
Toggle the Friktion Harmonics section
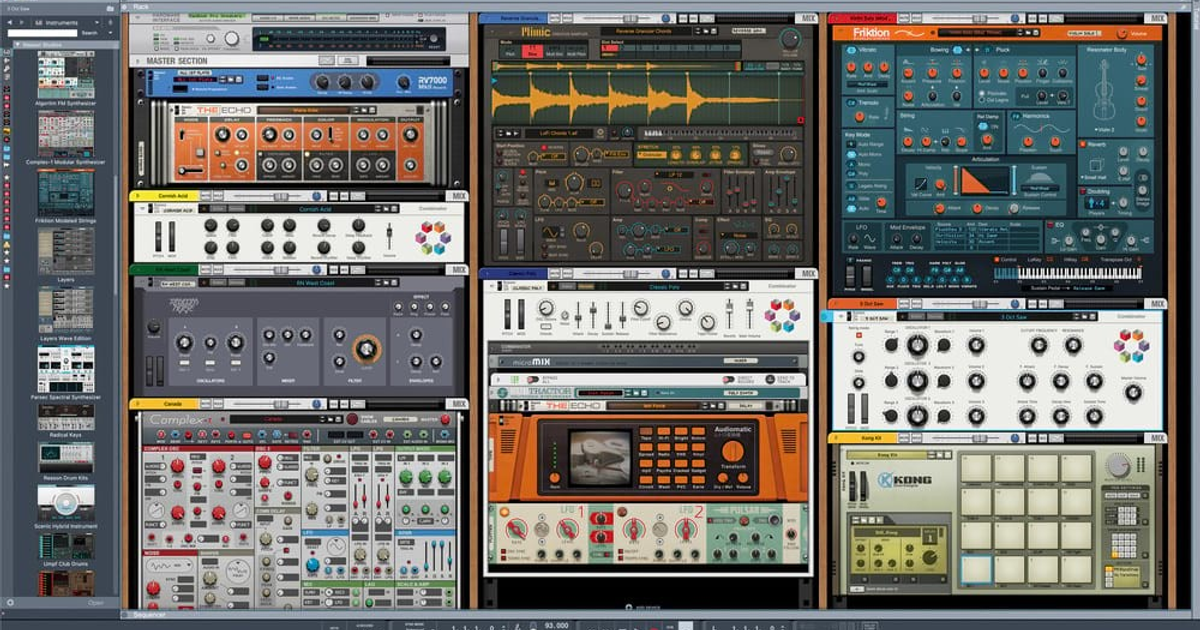(x=1014, y=116)
